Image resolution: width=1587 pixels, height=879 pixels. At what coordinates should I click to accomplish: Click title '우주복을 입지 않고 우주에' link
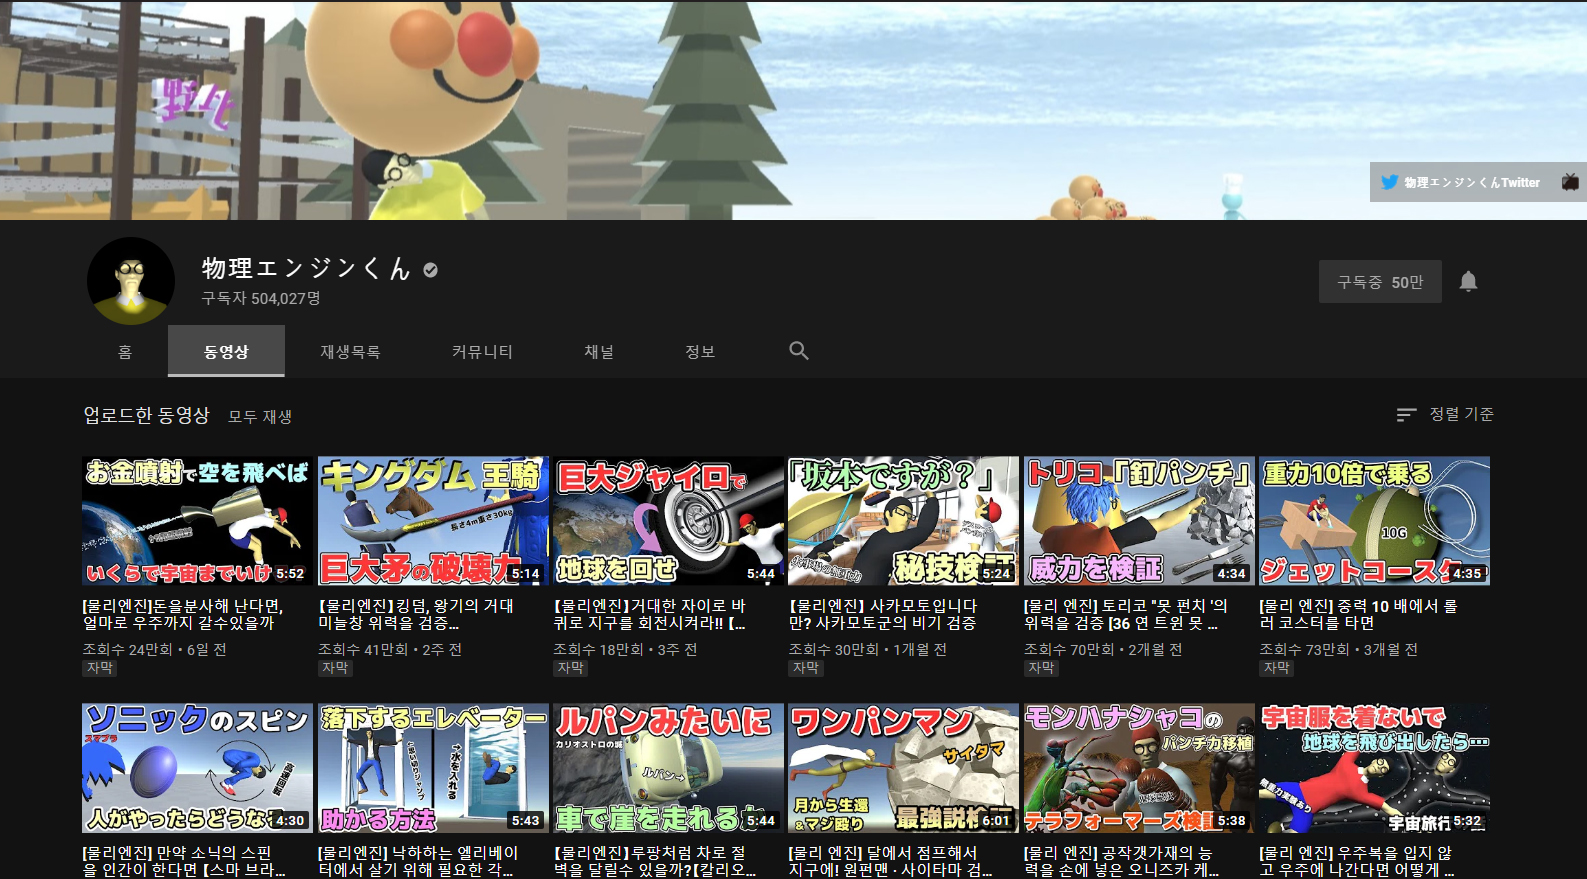(1357, 861)
